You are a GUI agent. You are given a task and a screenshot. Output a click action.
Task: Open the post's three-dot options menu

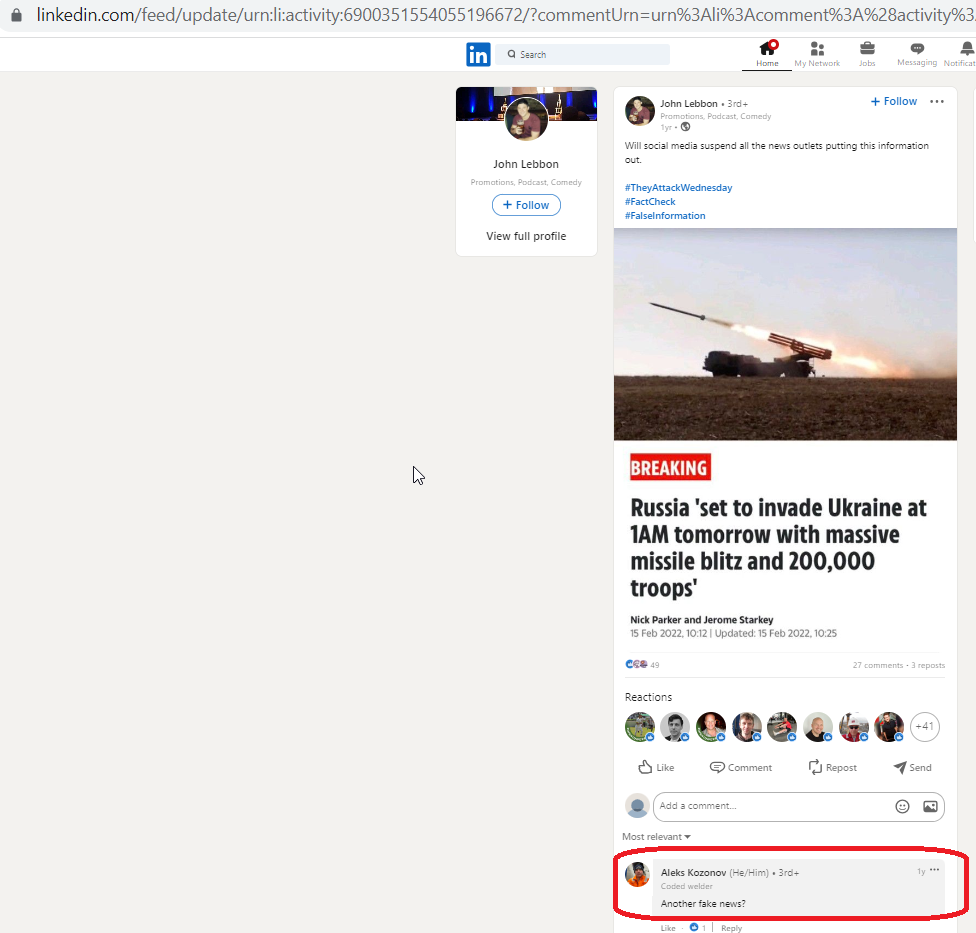pyautogui.click(x=937, y=101)
